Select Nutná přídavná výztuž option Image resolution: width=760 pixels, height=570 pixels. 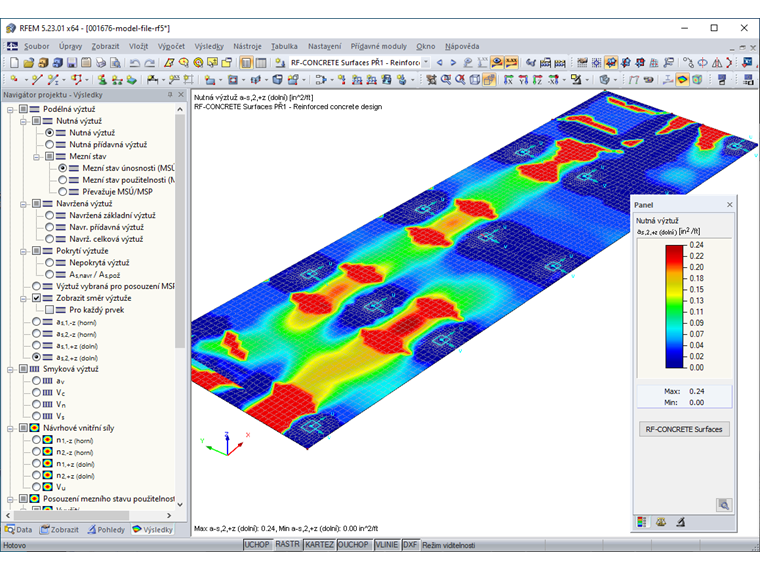49,144
